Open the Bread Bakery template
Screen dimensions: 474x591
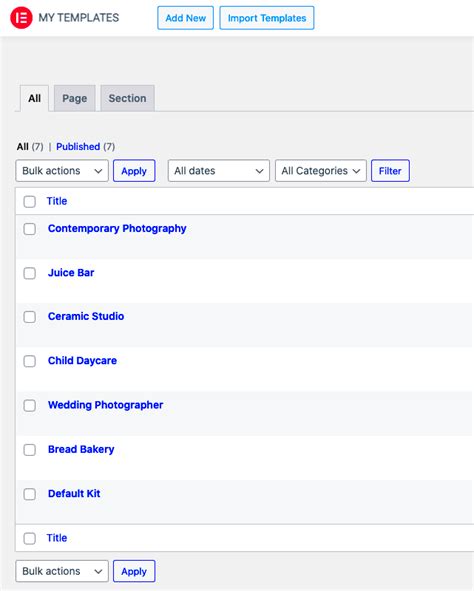[x=81, y=449]
